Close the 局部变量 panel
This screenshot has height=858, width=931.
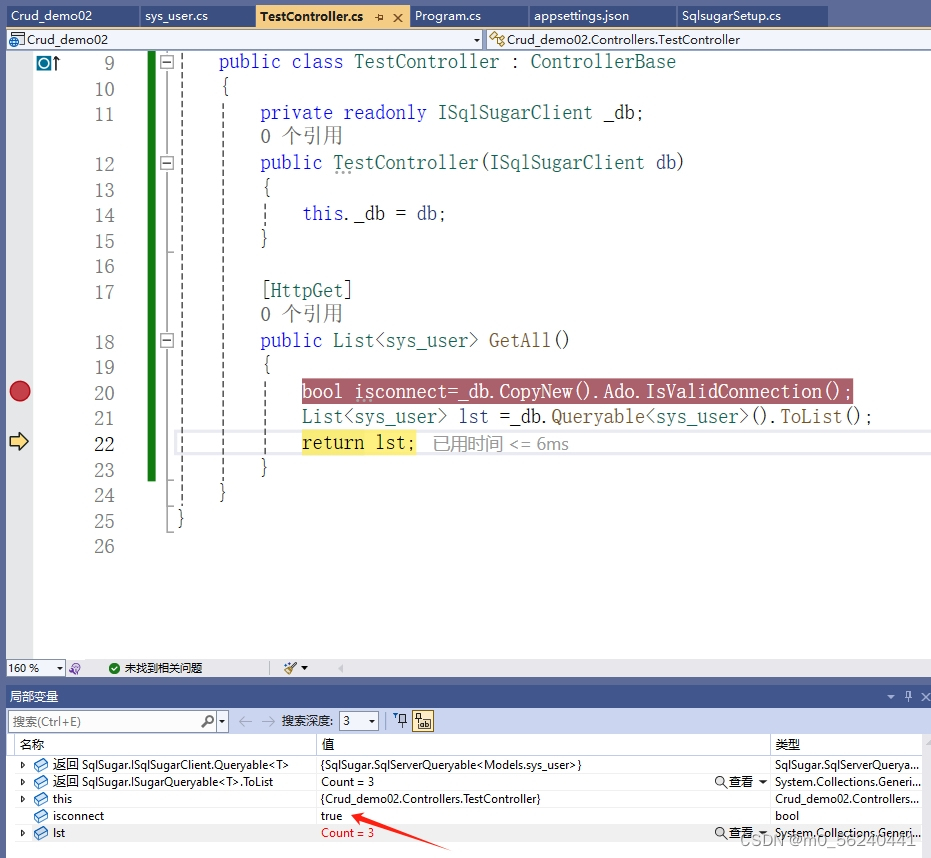pyautogui.click(x=925, y=696)
